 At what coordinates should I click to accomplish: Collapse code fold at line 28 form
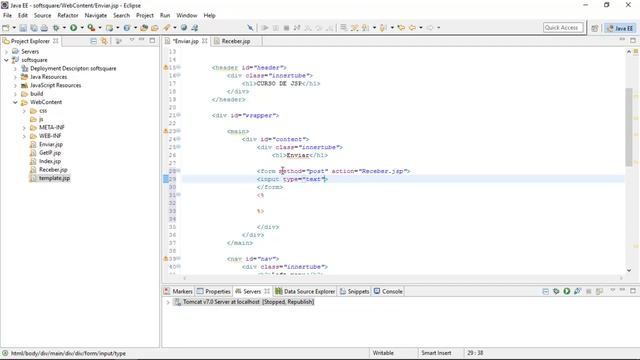click(x=178, y=171)
